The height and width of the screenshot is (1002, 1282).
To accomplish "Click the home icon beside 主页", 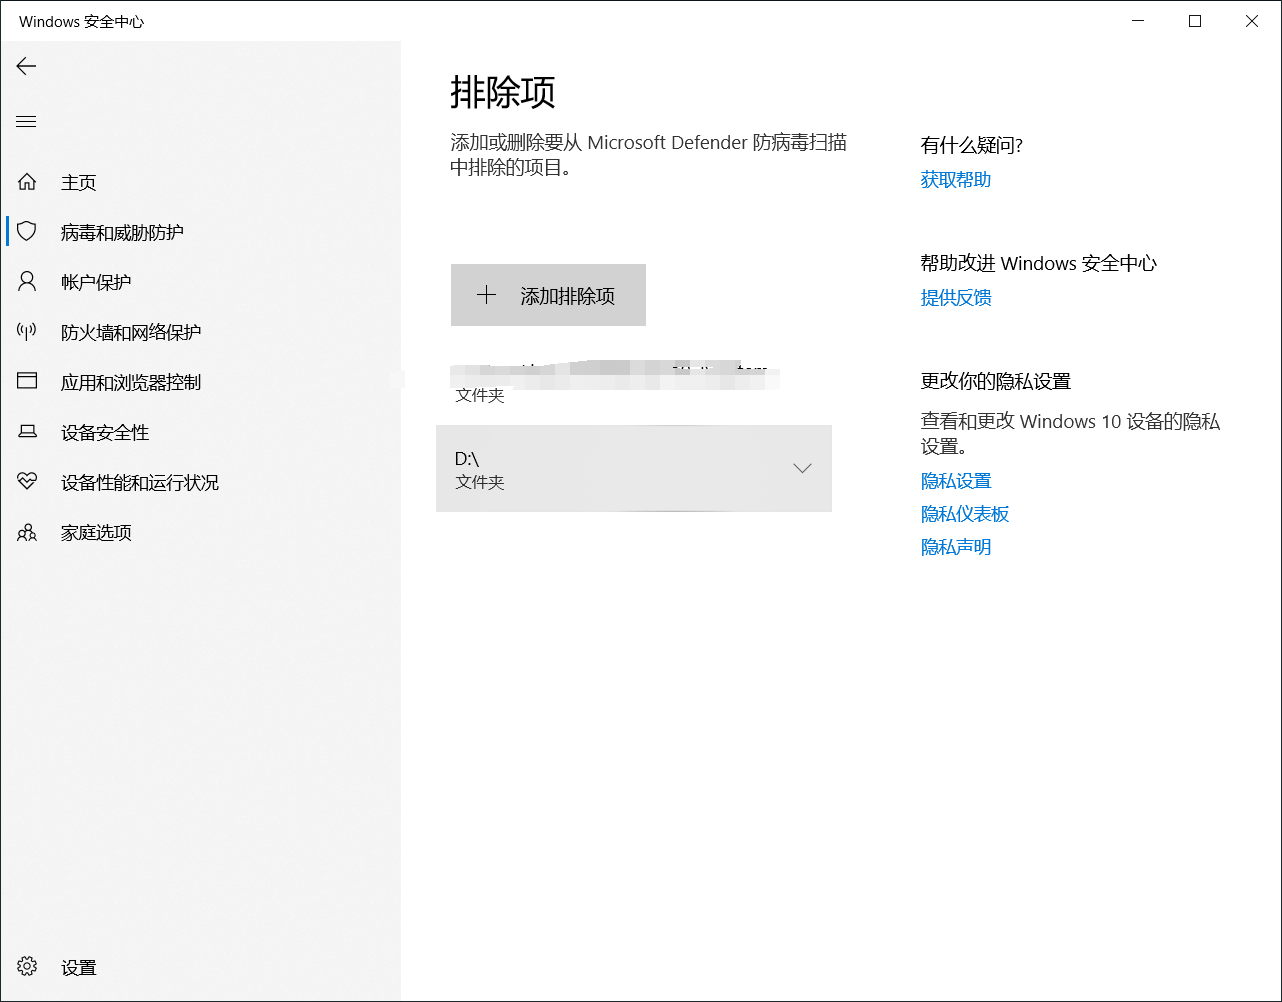I will (27, 182).
